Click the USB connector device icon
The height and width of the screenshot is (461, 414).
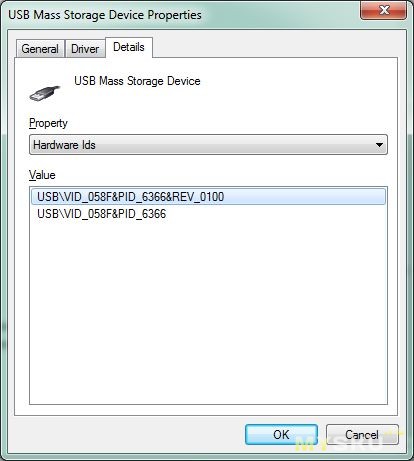(x=45, y=93)
